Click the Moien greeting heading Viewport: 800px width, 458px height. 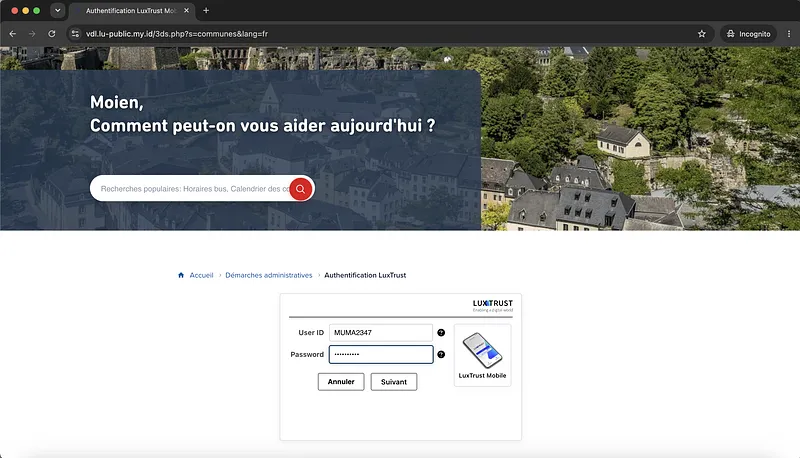click(117, 103)
